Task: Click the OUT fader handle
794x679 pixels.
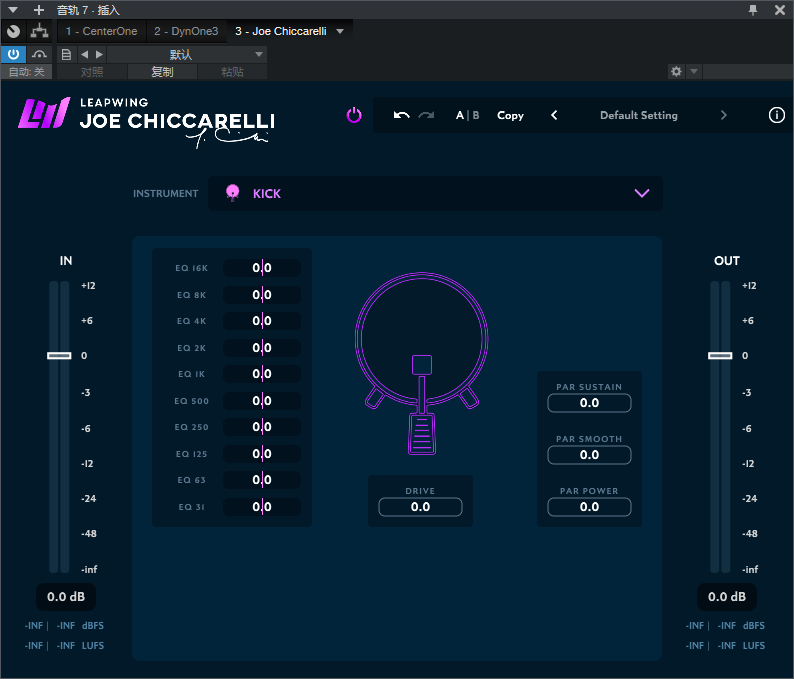Action: 720,355
